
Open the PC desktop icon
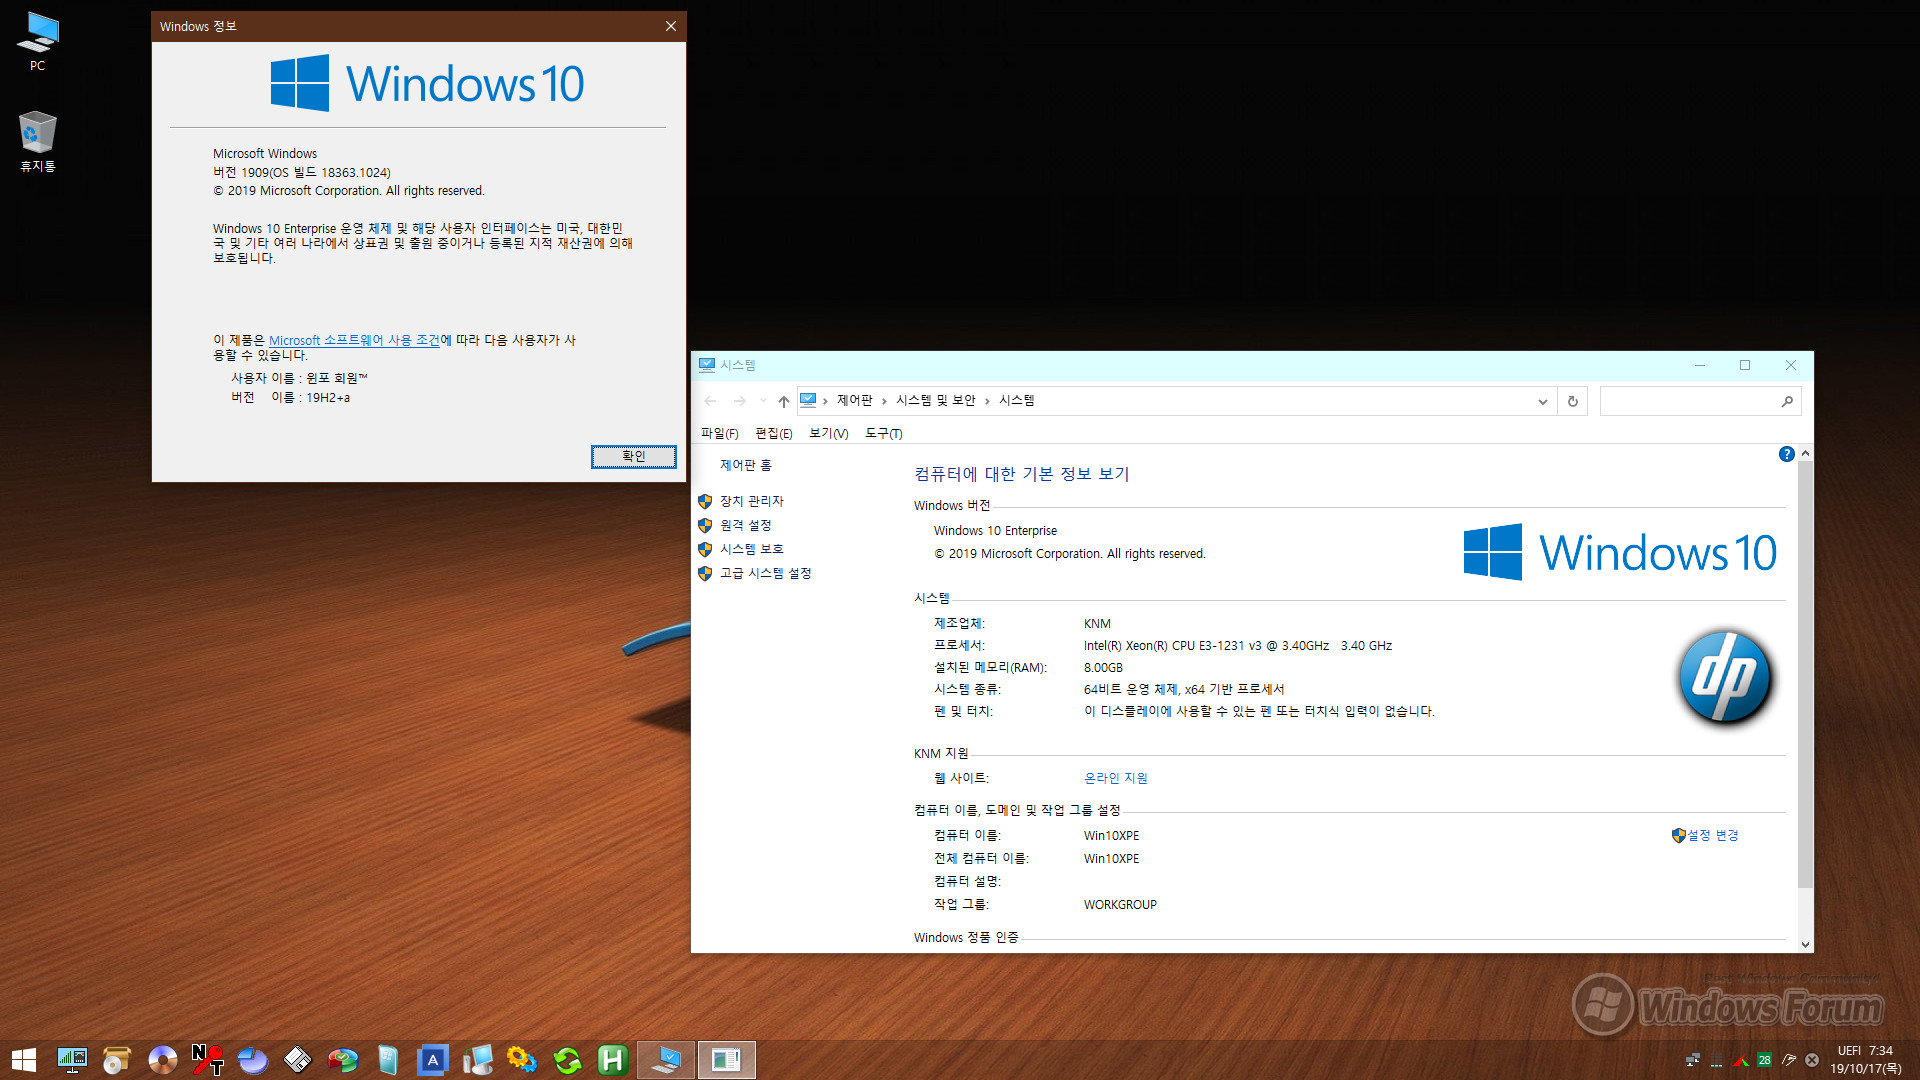tap(37, 42)
